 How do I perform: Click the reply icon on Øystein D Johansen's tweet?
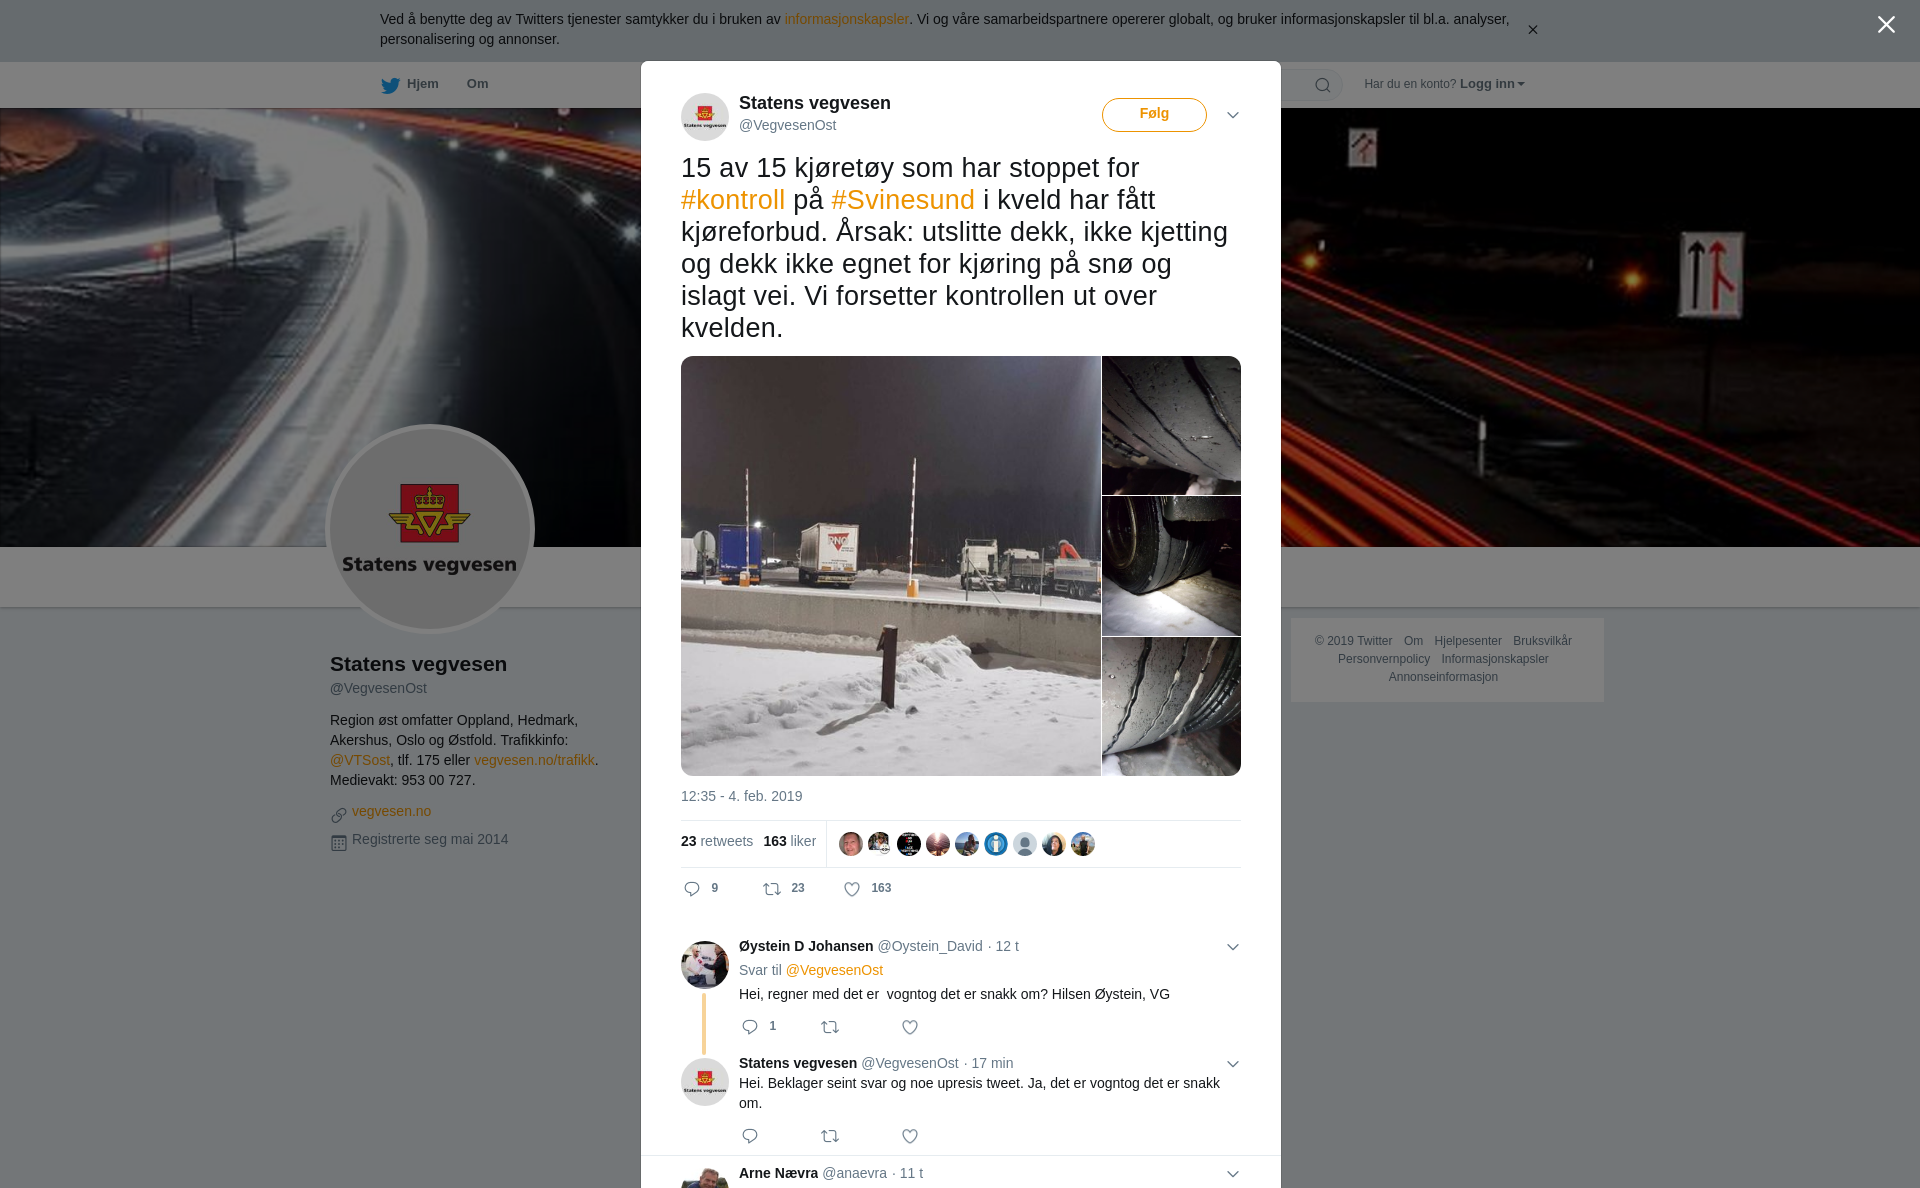750,1027
